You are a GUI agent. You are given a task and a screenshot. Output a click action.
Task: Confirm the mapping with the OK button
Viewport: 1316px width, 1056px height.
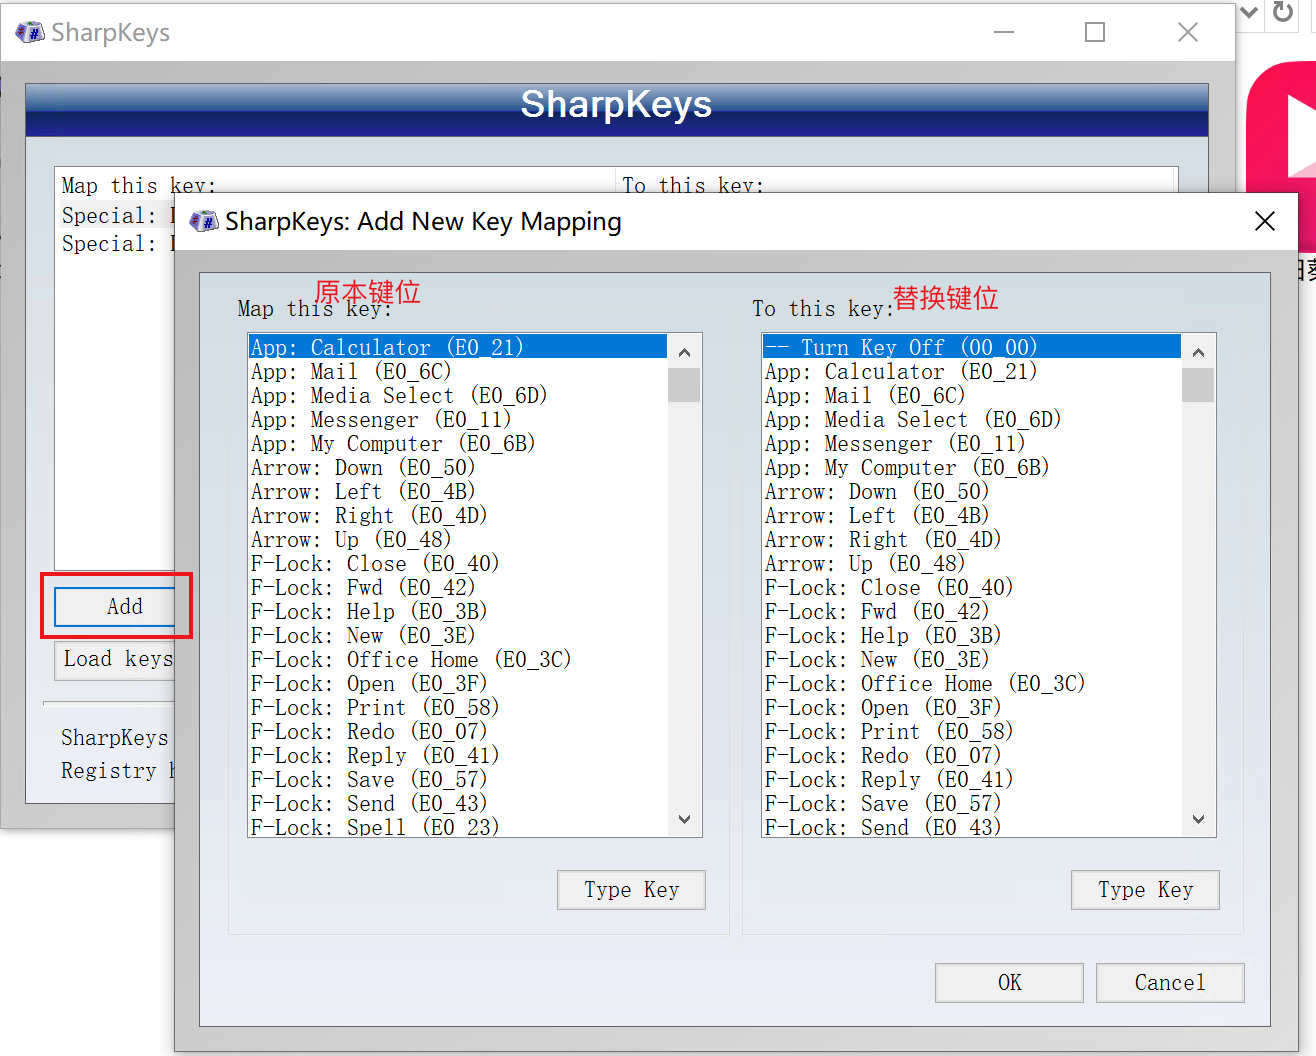tap(1008, 983)
